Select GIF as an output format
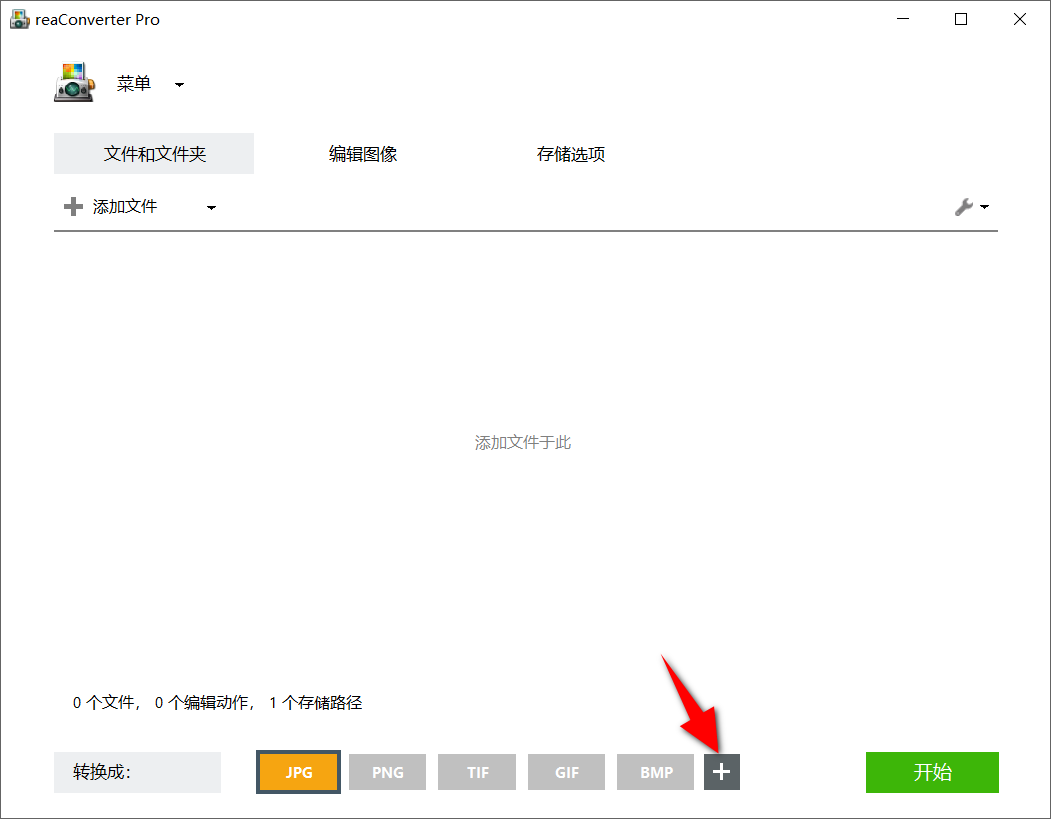This screenshot has height=819, width=1051. pos(566,771)
